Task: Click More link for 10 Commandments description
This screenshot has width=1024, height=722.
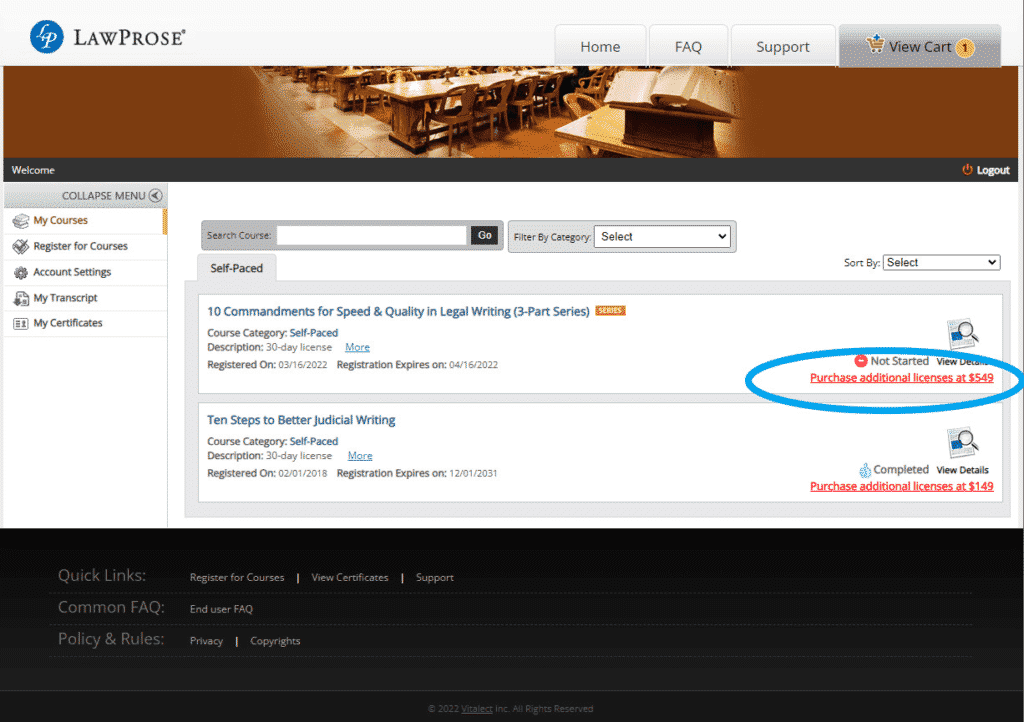Action: 357,347
